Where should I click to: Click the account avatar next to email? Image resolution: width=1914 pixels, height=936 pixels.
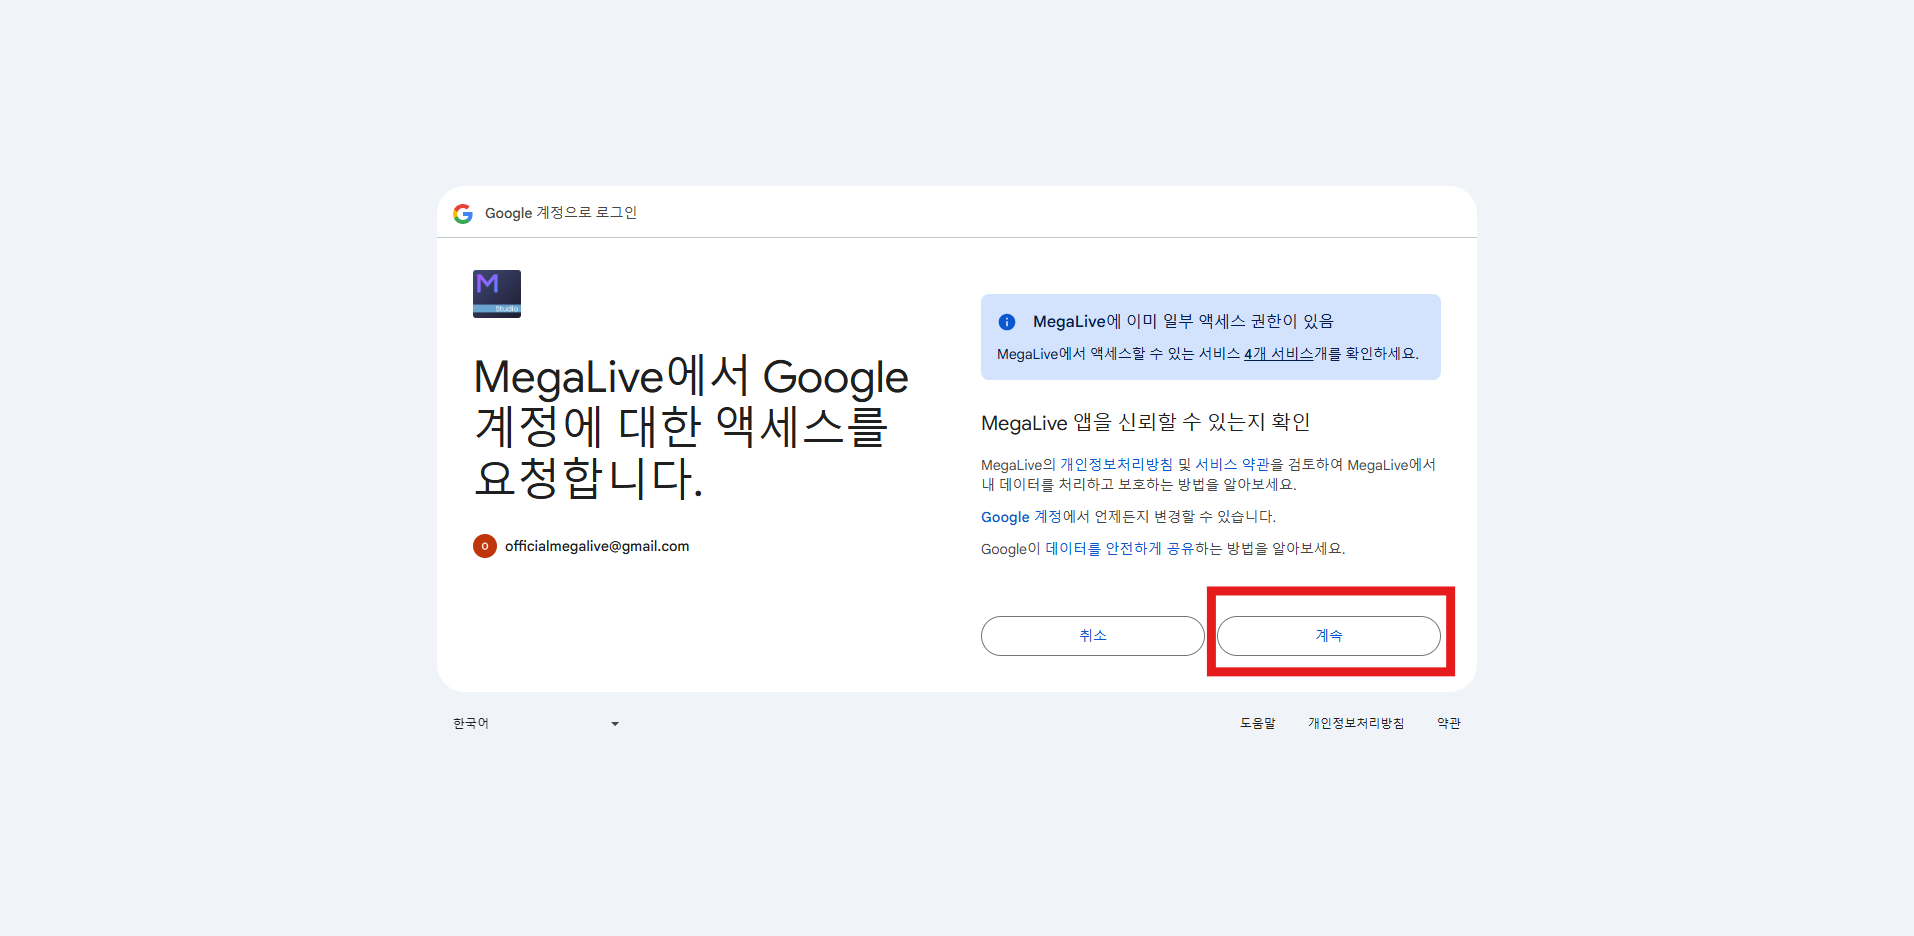point(485,546)
